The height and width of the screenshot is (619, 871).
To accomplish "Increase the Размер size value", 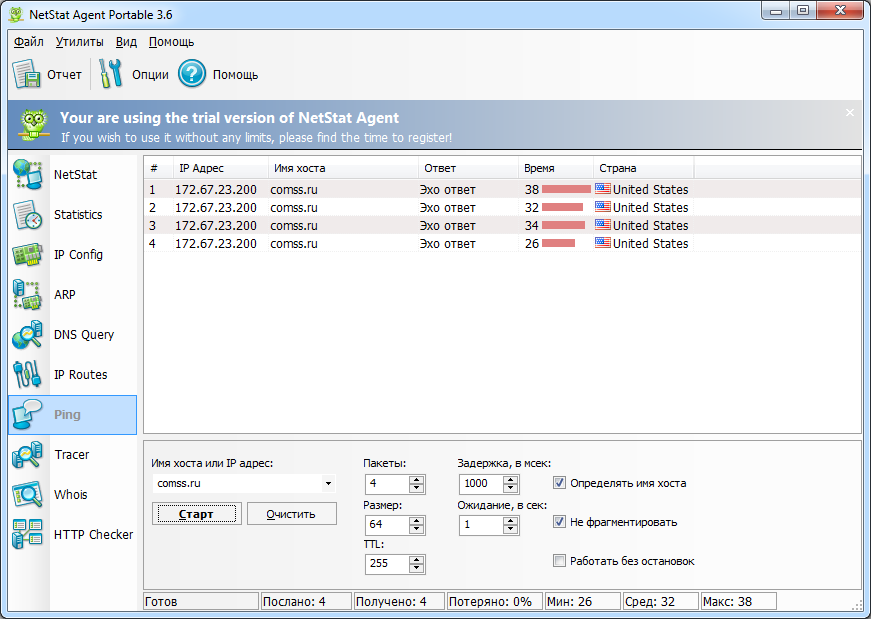I will [x=416, y=521].
